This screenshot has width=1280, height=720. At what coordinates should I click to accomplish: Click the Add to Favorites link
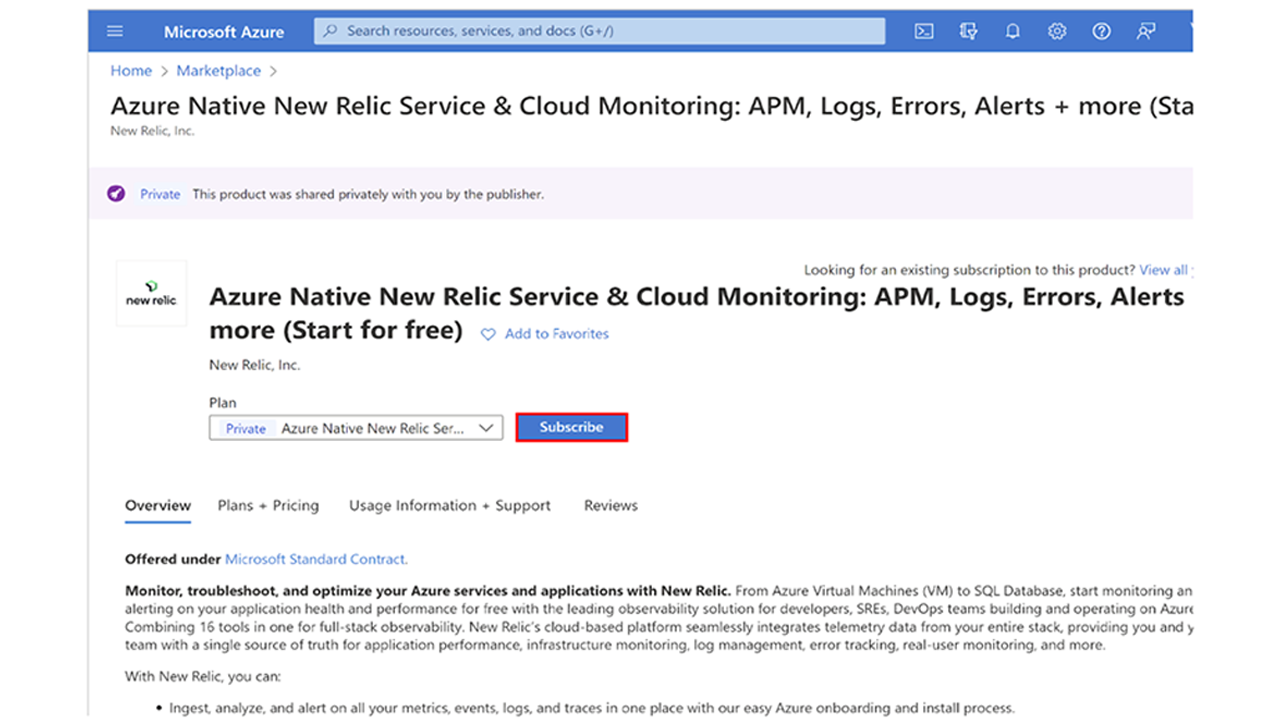click(x=557, y=334)
